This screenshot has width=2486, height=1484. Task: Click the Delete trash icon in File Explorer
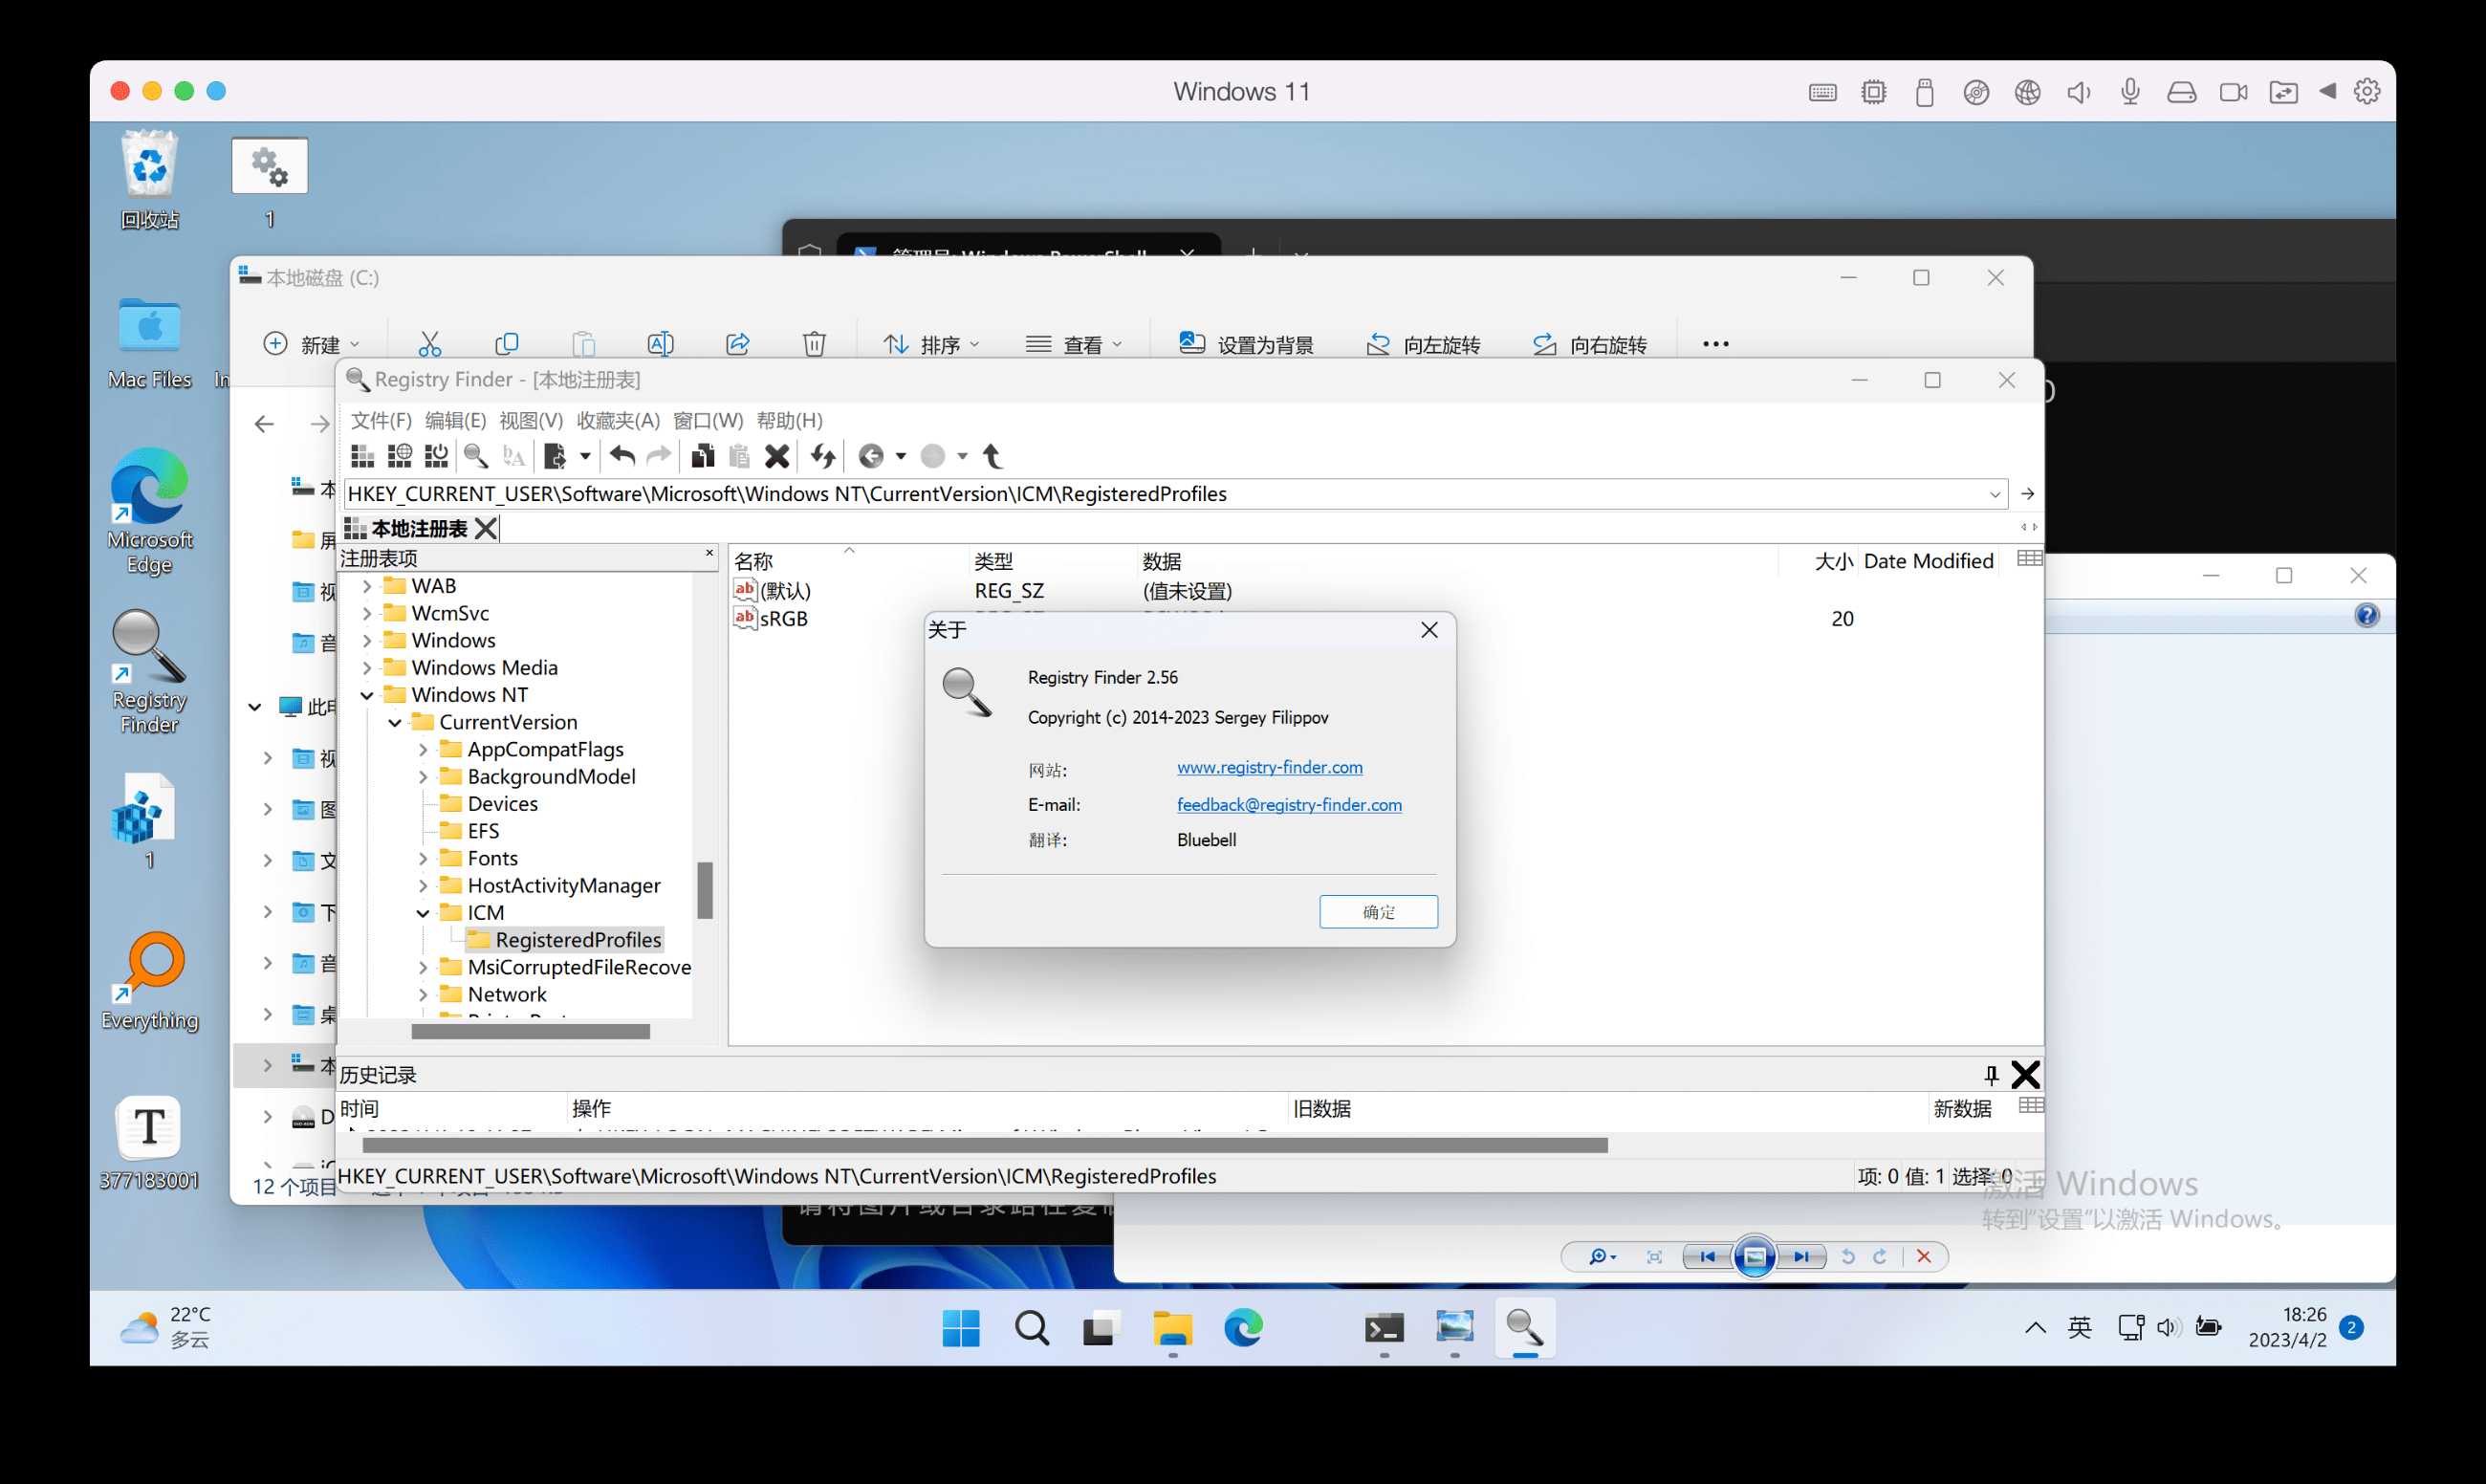[x=814, y=344]
